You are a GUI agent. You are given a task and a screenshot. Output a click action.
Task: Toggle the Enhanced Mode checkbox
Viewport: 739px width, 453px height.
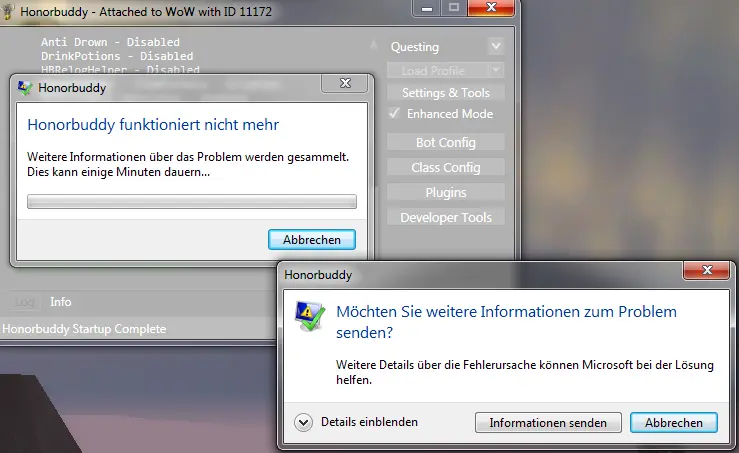[x=395, y=114]
